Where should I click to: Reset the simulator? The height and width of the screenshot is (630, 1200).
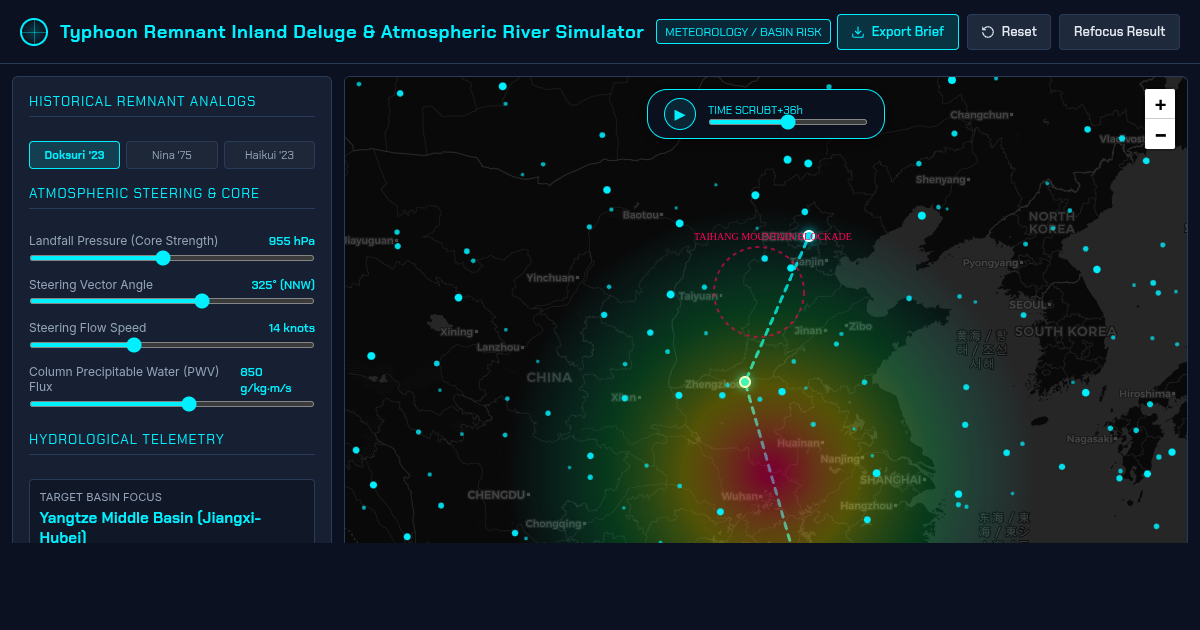1009,32
